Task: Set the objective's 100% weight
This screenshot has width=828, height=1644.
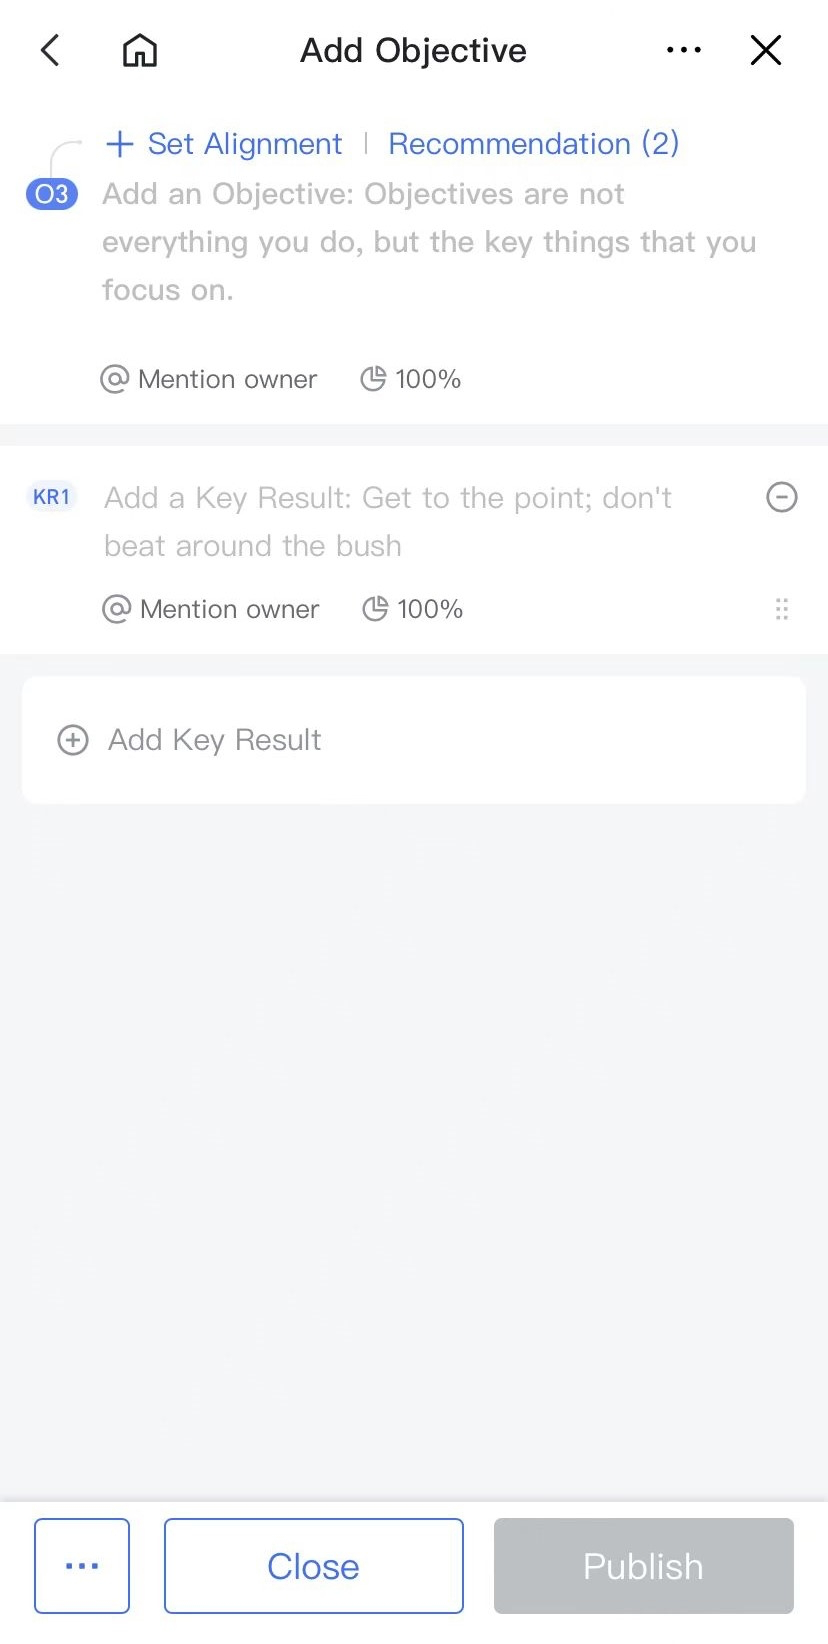Action: click(x=411, y=379)
